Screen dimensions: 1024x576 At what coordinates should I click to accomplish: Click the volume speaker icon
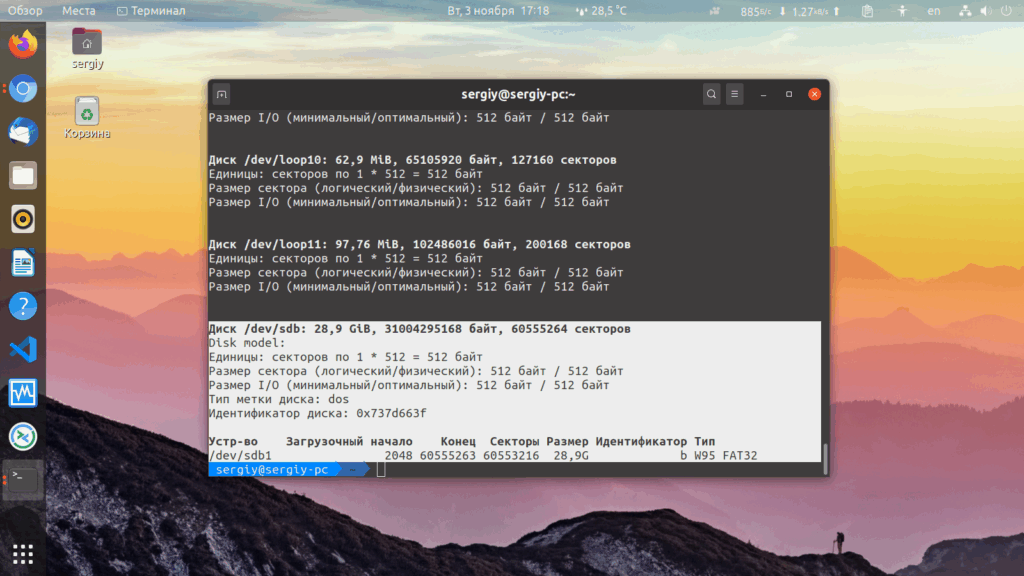985,11
